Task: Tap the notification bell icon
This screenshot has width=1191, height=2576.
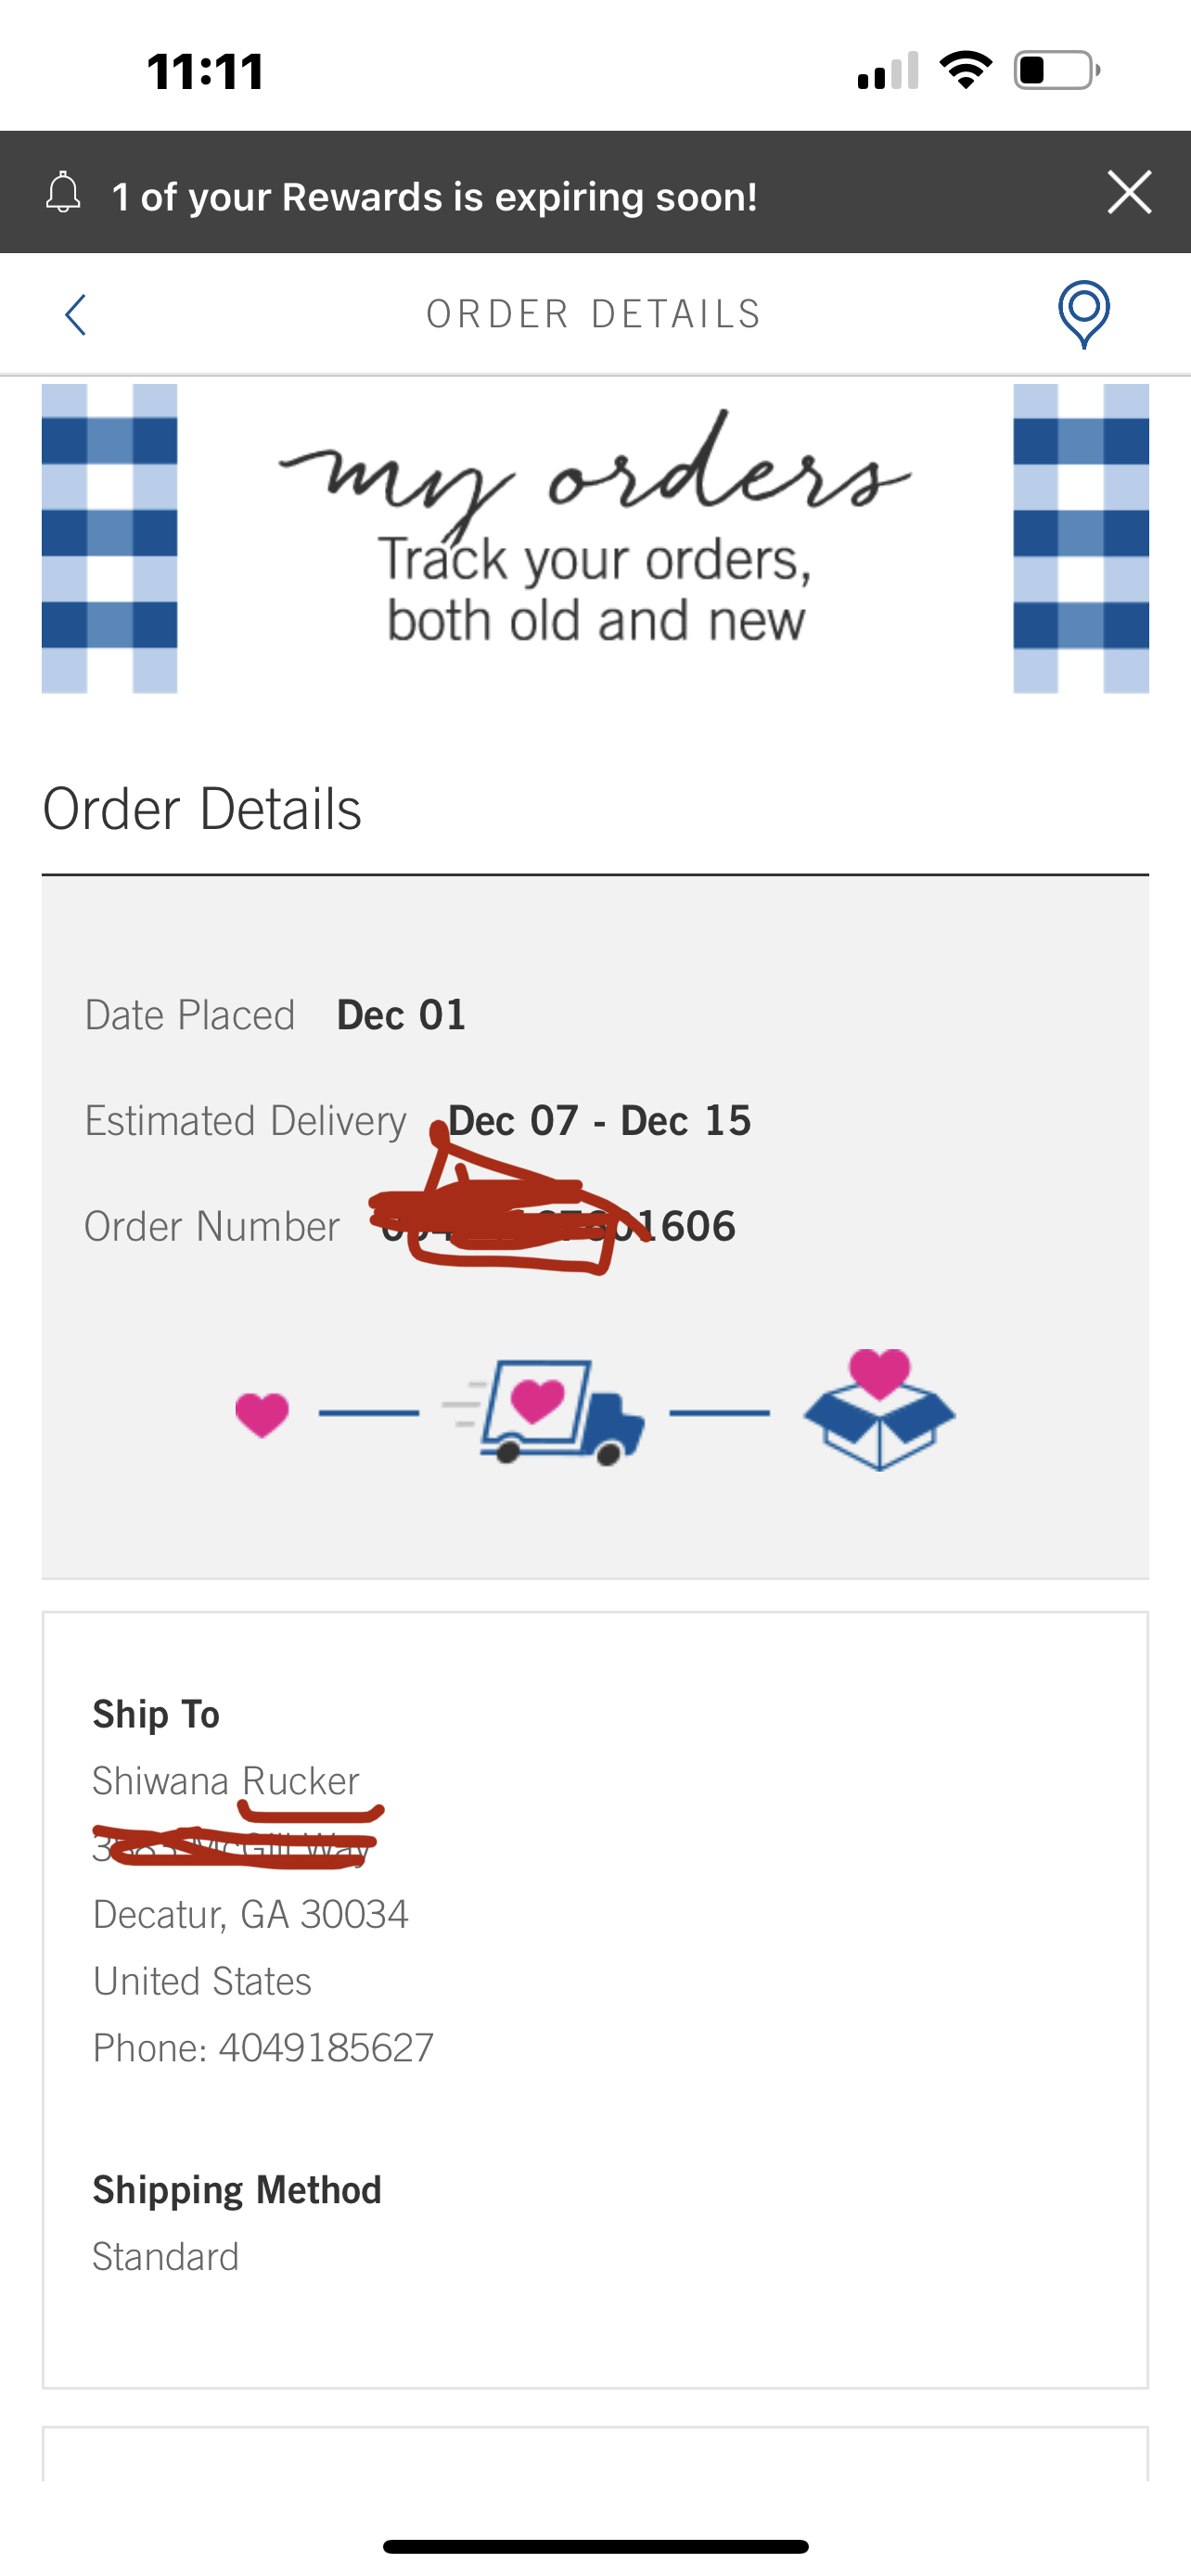Action: (x=63, y=193)
